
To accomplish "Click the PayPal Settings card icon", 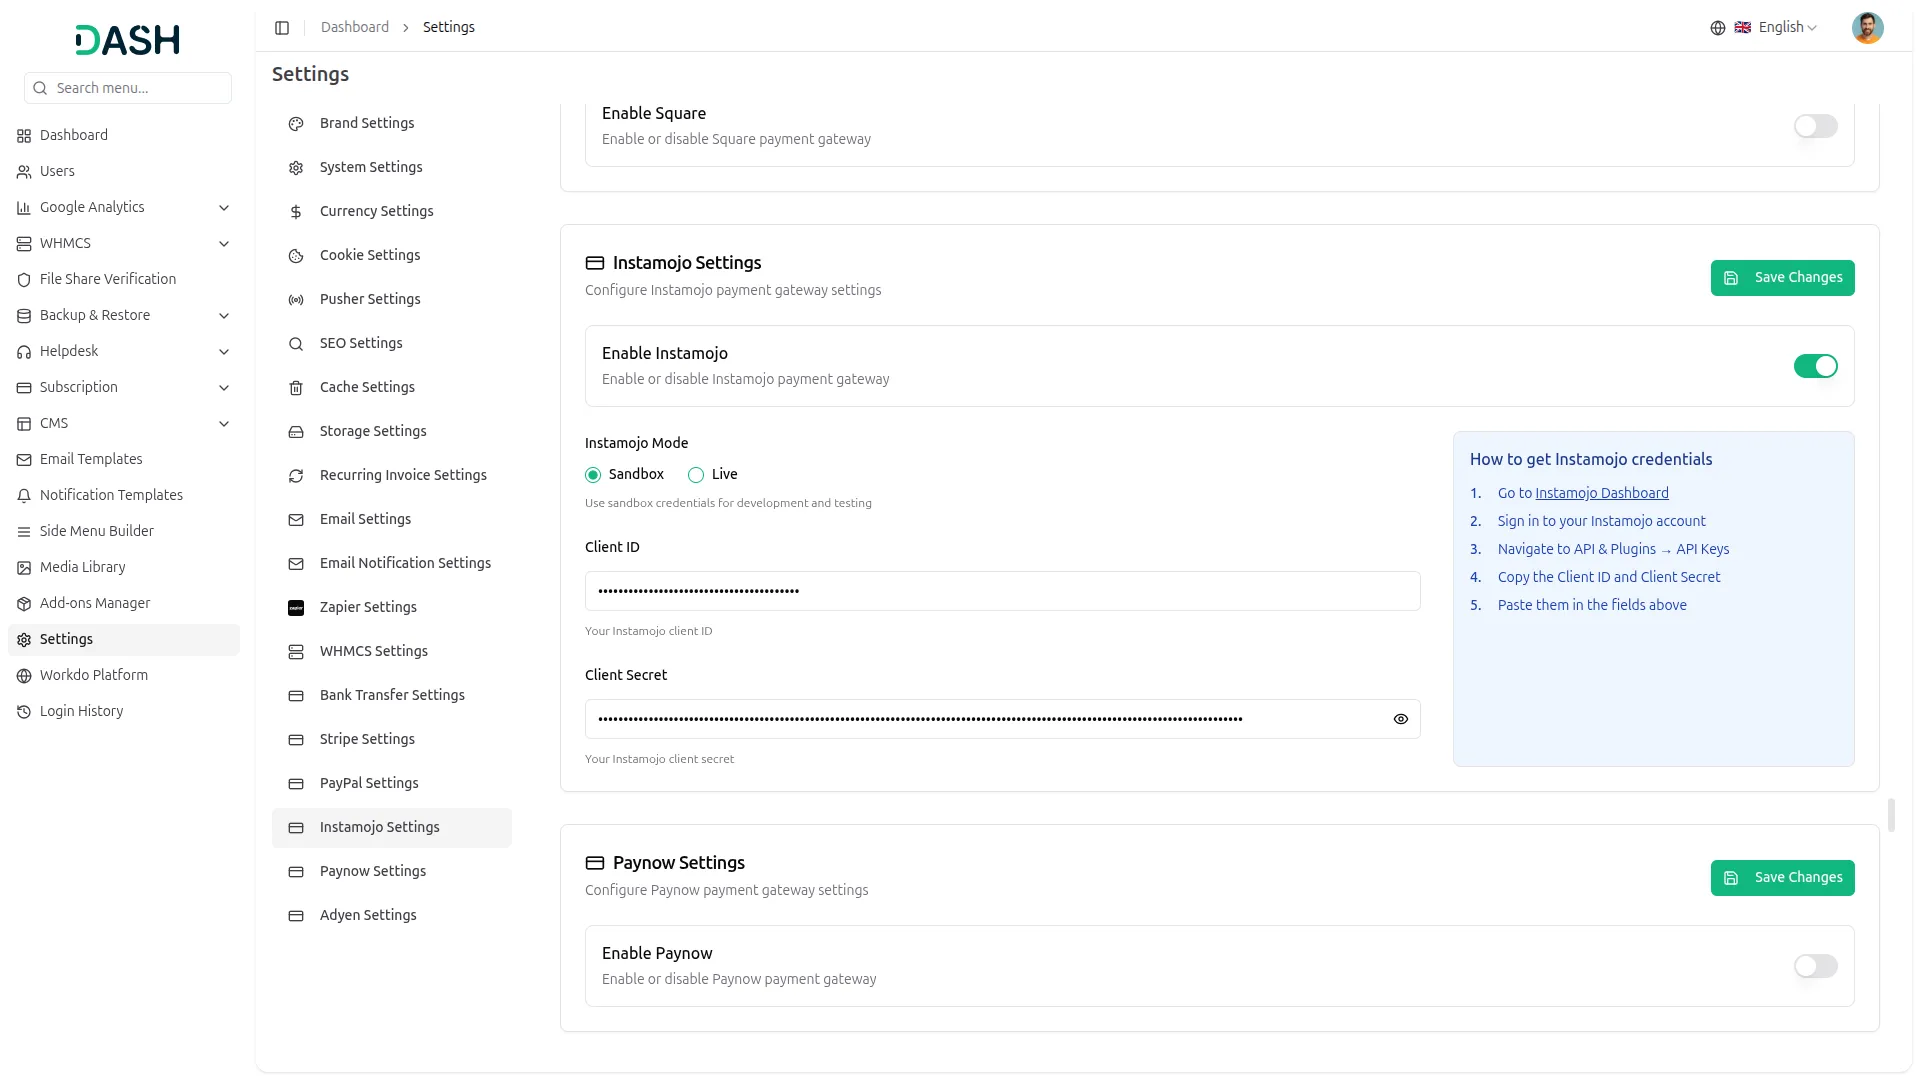I will point(296,784).
